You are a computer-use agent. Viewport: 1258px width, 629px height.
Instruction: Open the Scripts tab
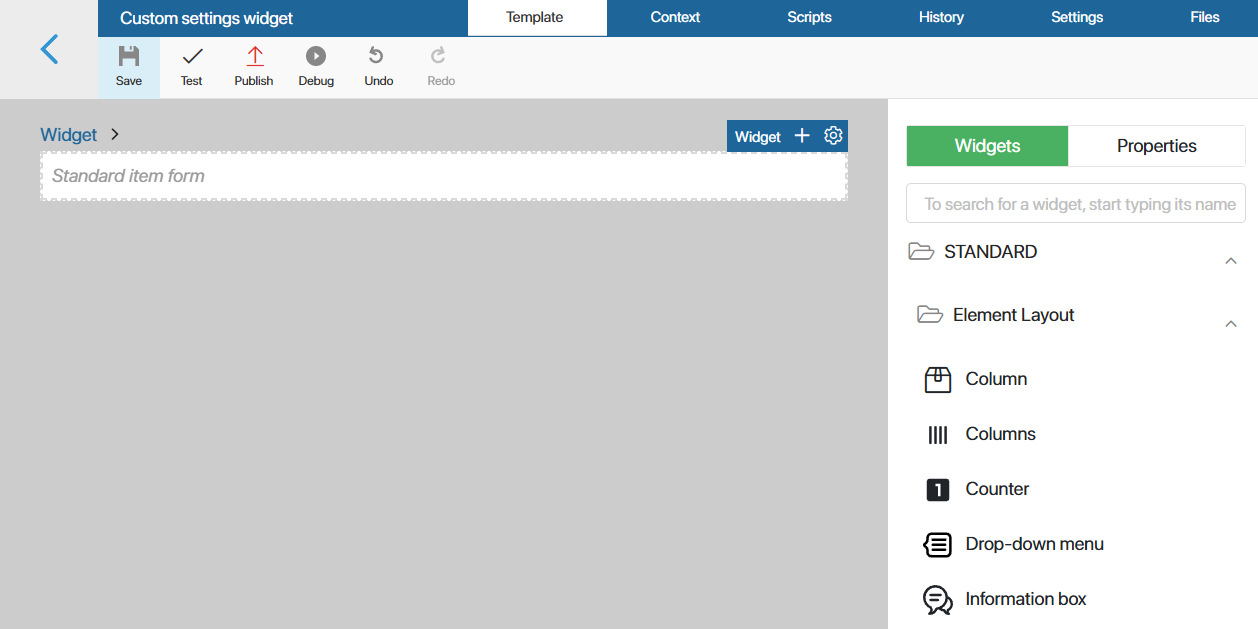click(x=809, y=17)
